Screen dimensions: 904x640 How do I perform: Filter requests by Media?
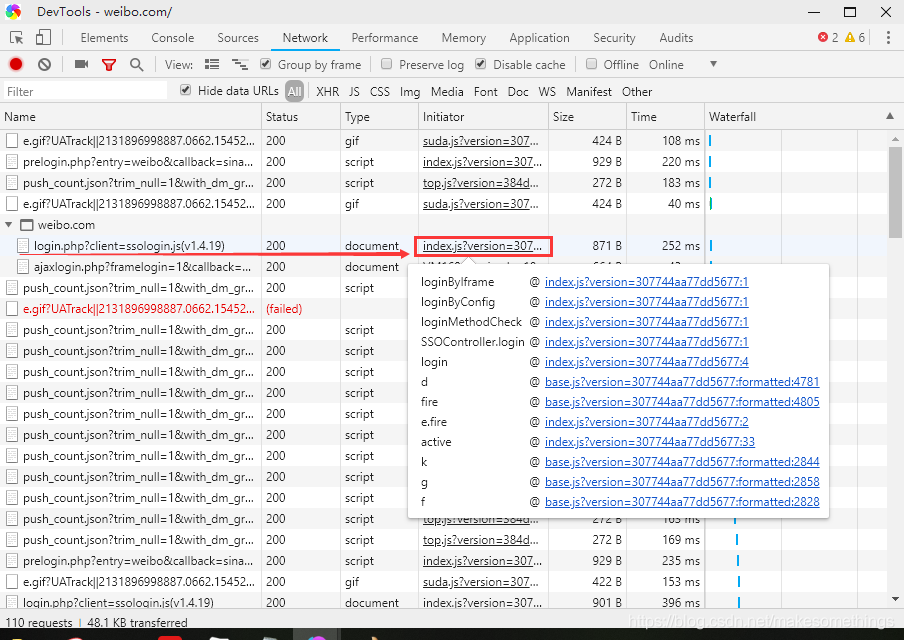click(447, 92)
